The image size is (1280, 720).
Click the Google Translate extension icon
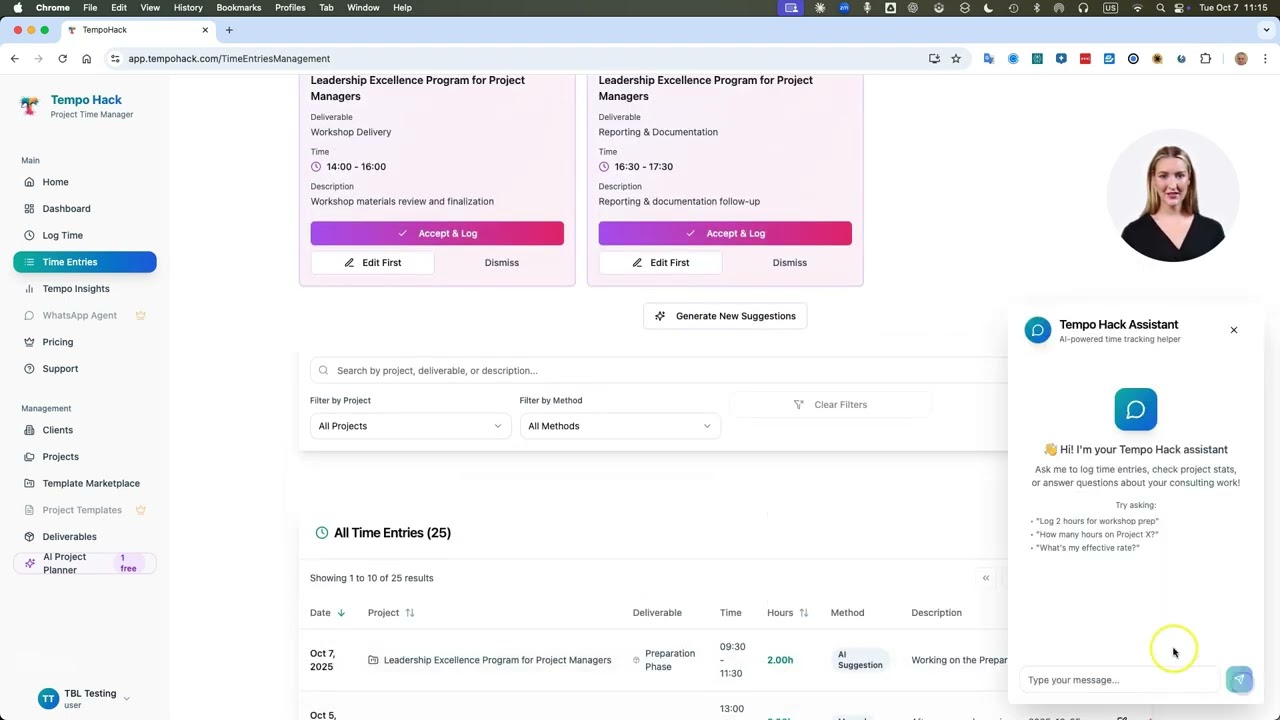click(x=989, y=59)
